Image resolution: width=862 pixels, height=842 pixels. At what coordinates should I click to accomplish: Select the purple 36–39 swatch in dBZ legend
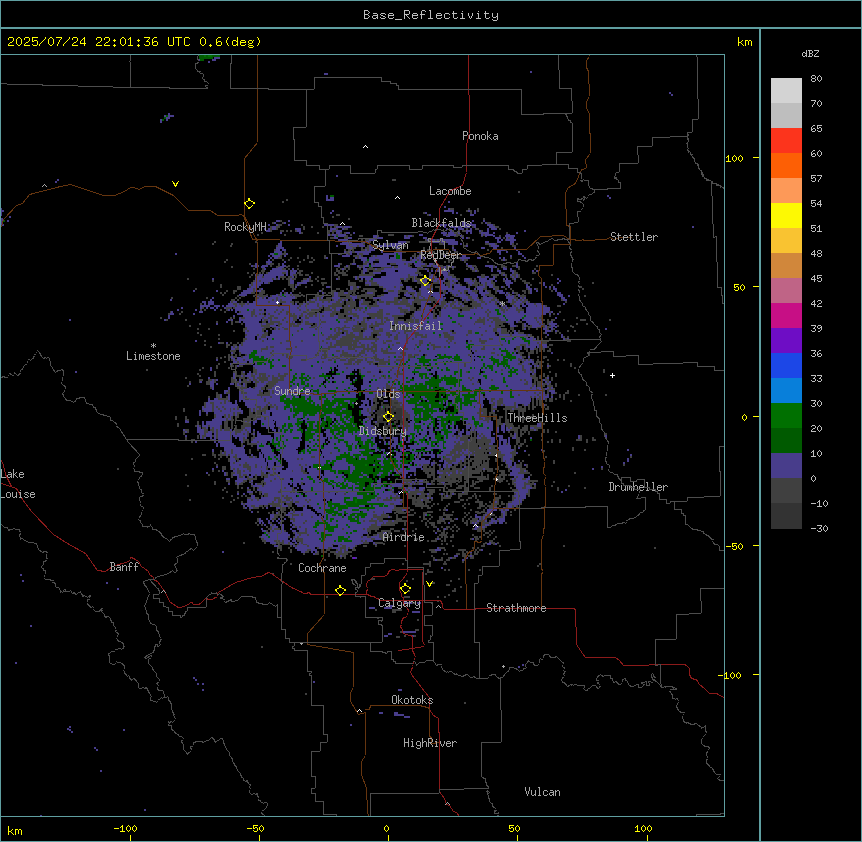tap(786, 341)
